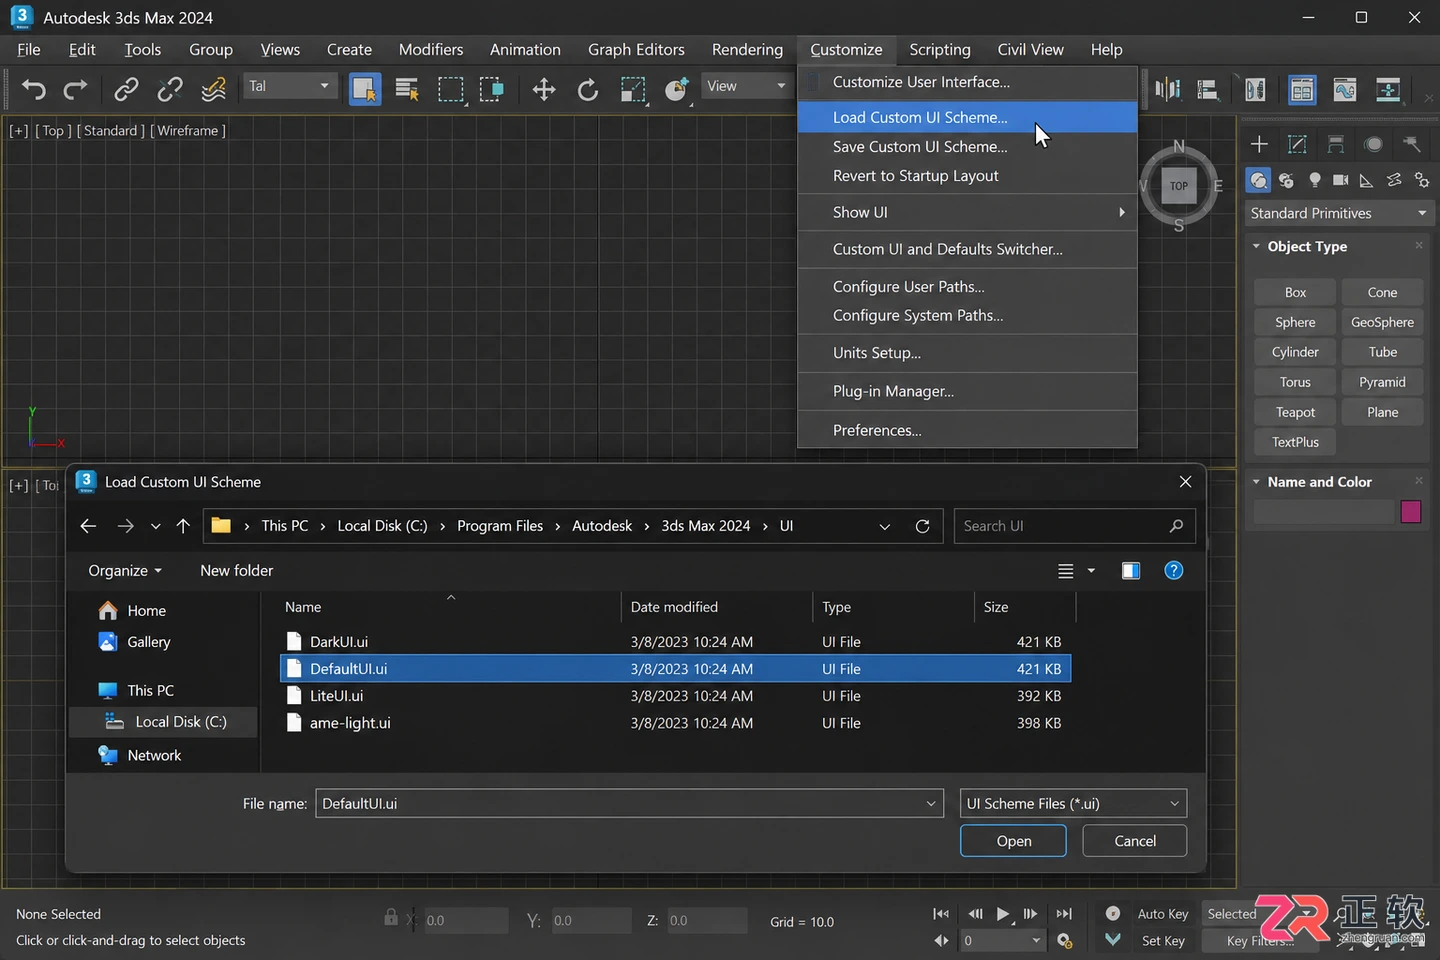Collapse the Name and Color rollout
This screenshot has height=960, width=1440.
click(1257, 482)
